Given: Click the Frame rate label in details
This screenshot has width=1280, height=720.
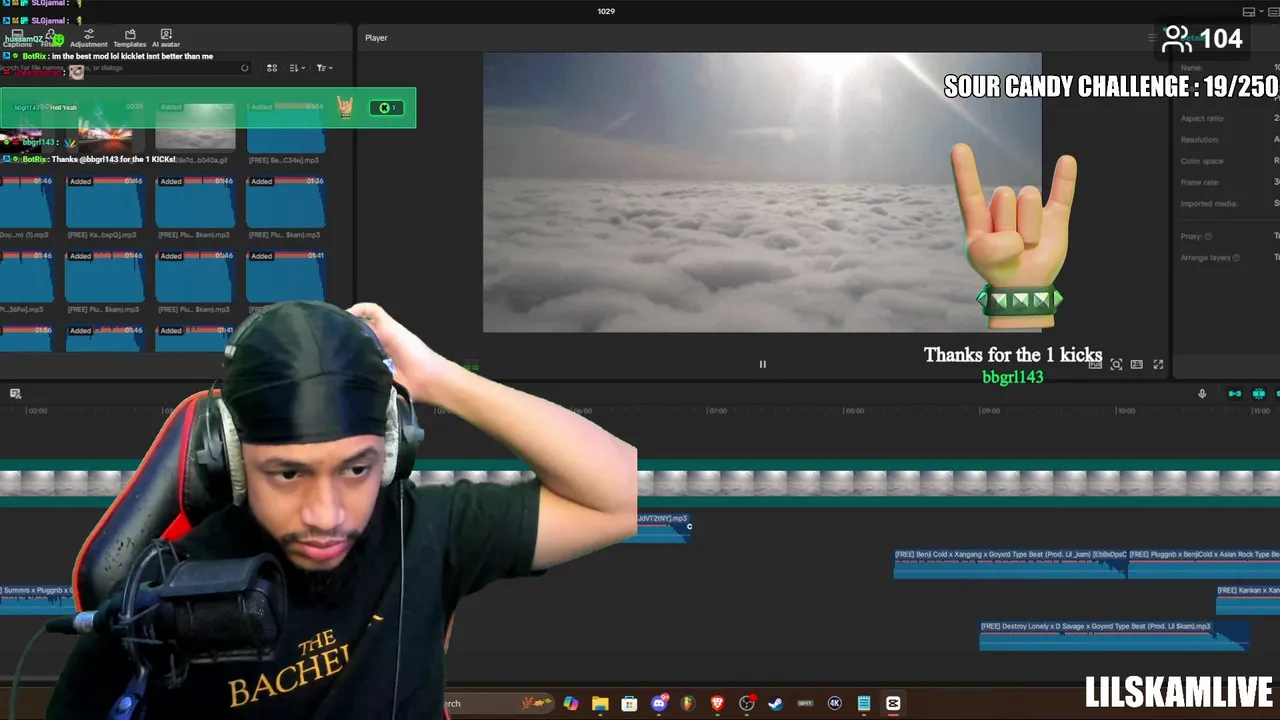Looking at the screenshot, I should point(1200,182).
